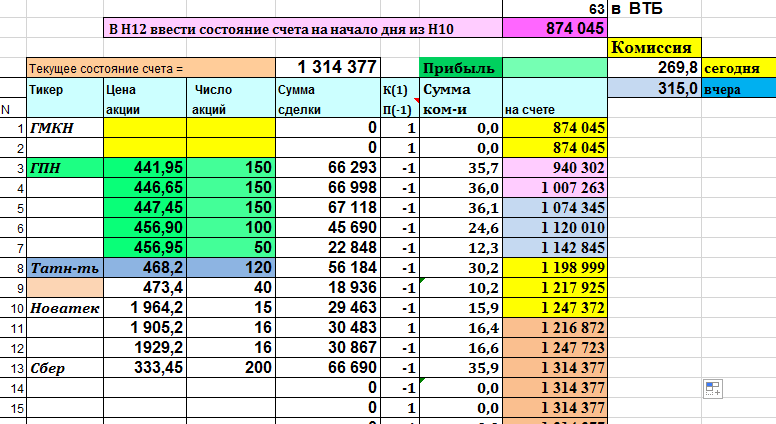Click the 'Число акций' column header
The width and height of the screenshot is (776, 424).
[x=231, y=98]
